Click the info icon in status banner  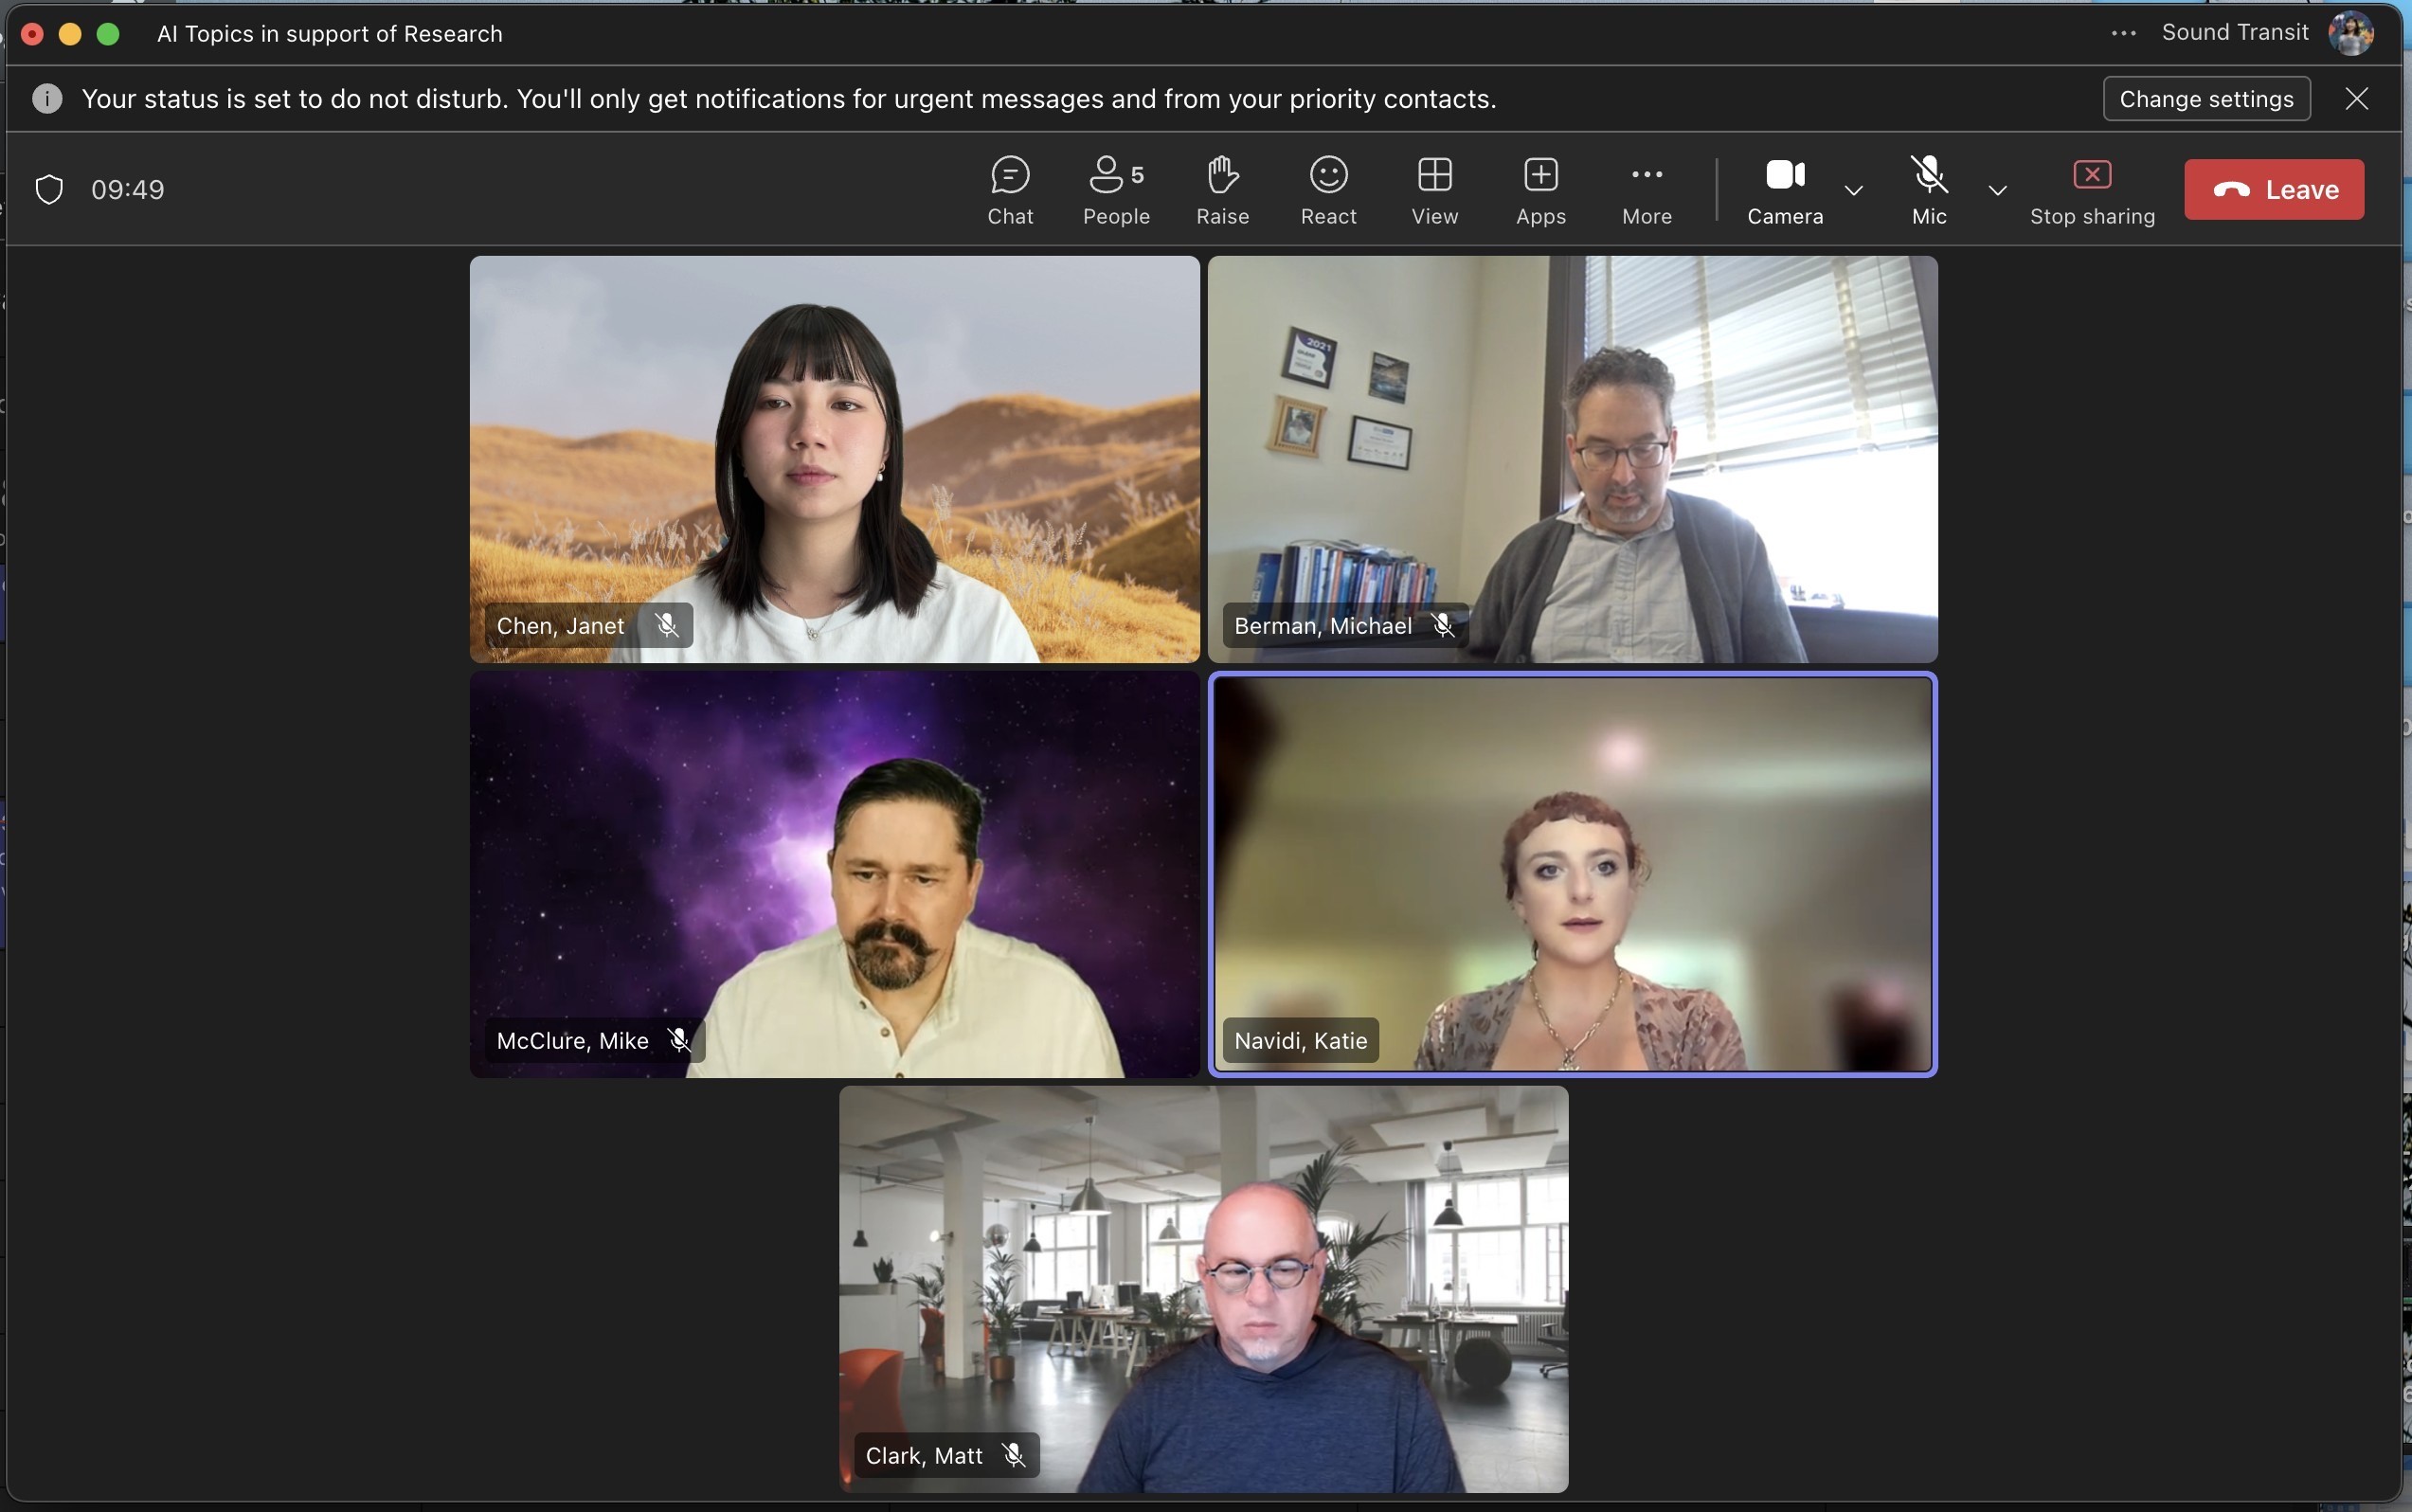47,99
